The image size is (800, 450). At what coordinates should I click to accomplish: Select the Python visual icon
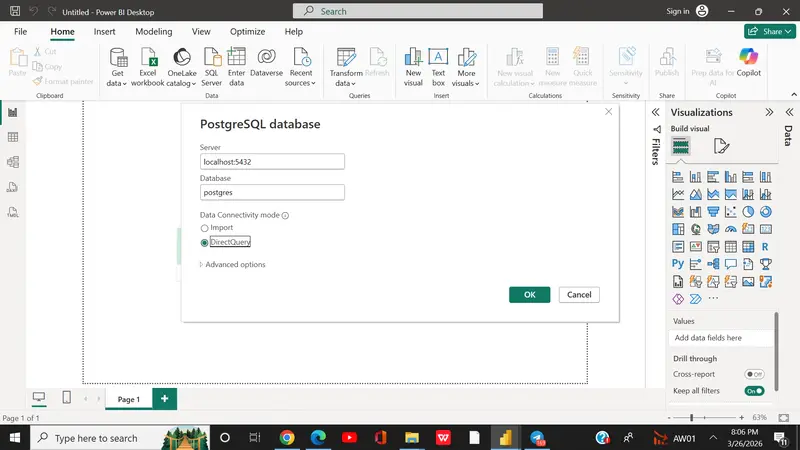[678, 264]
